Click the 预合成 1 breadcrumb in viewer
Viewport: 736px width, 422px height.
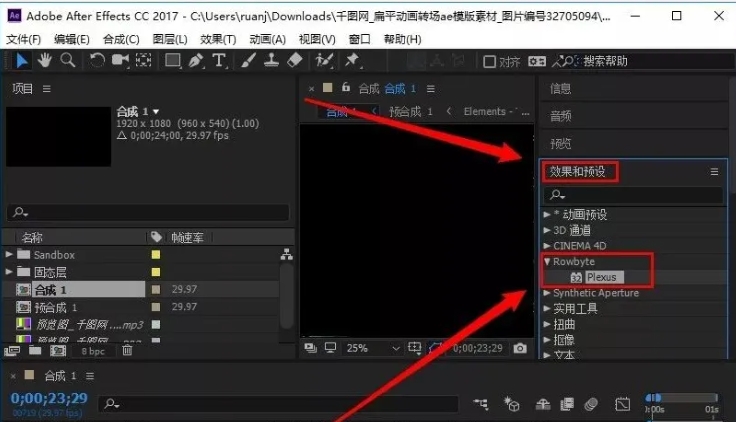click(x=411, y=112)
